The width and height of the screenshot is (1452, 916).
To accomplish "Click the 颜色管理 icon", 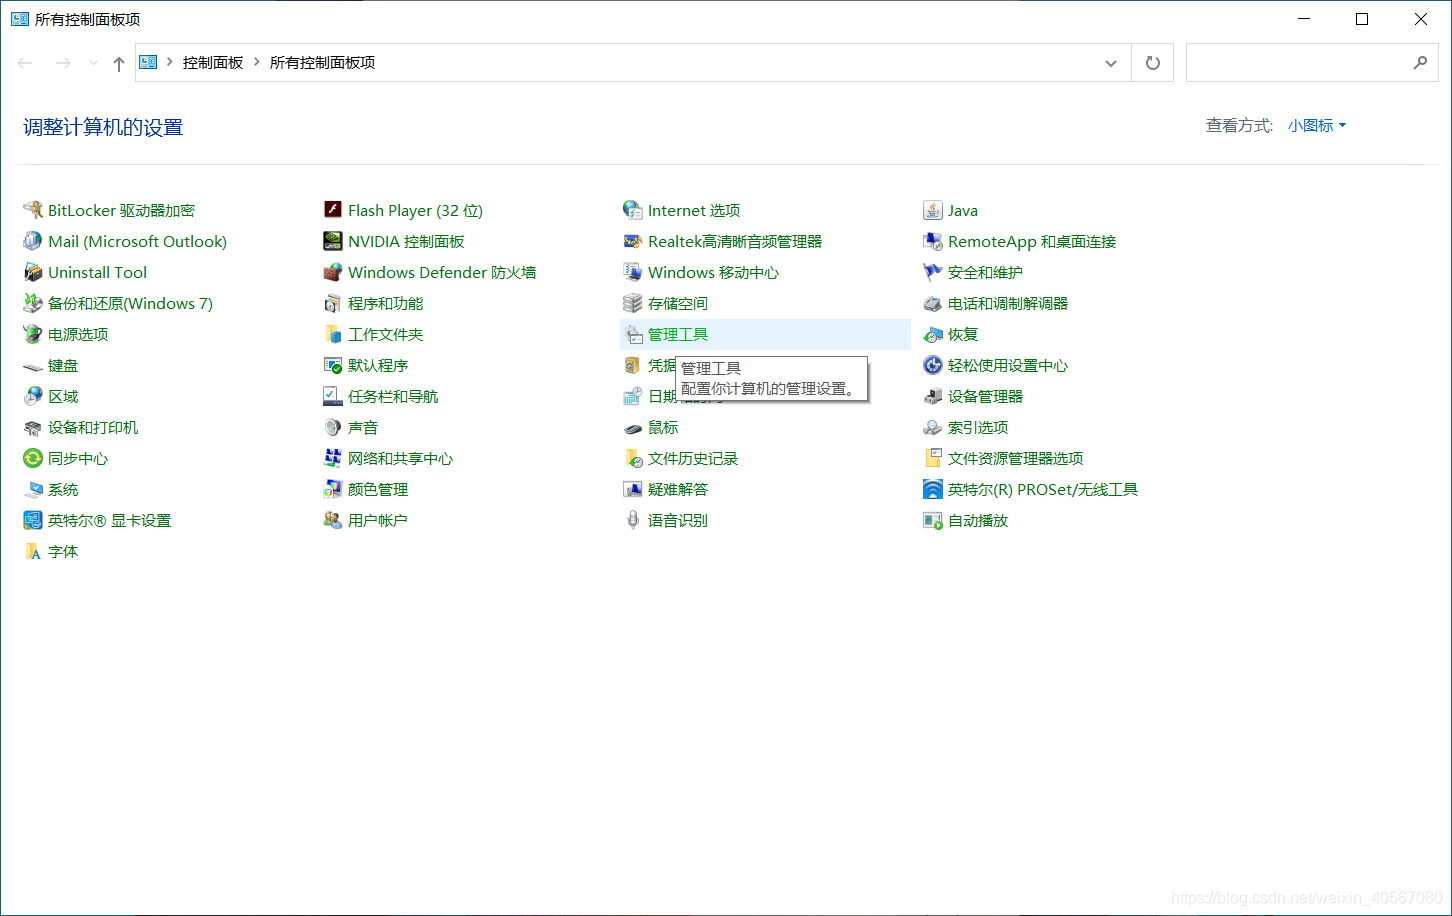I will [333, 489].
